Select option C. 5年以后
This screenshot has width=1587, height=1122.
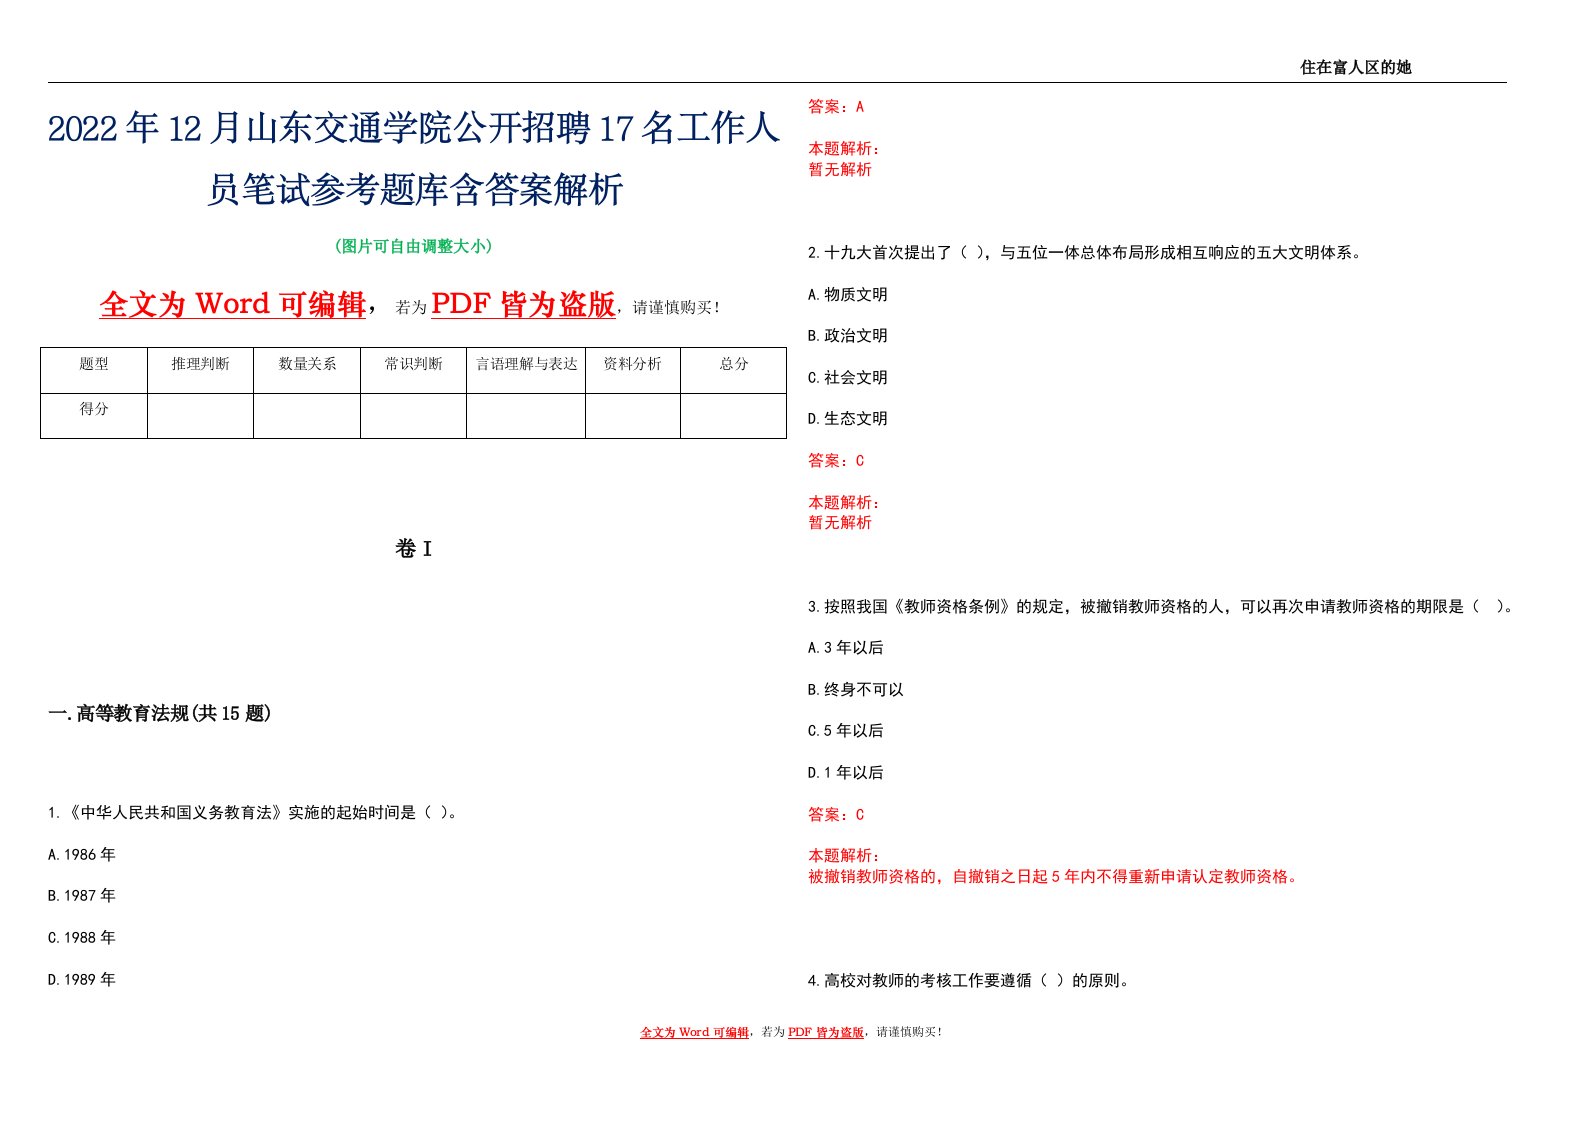(x=846, y=731)
